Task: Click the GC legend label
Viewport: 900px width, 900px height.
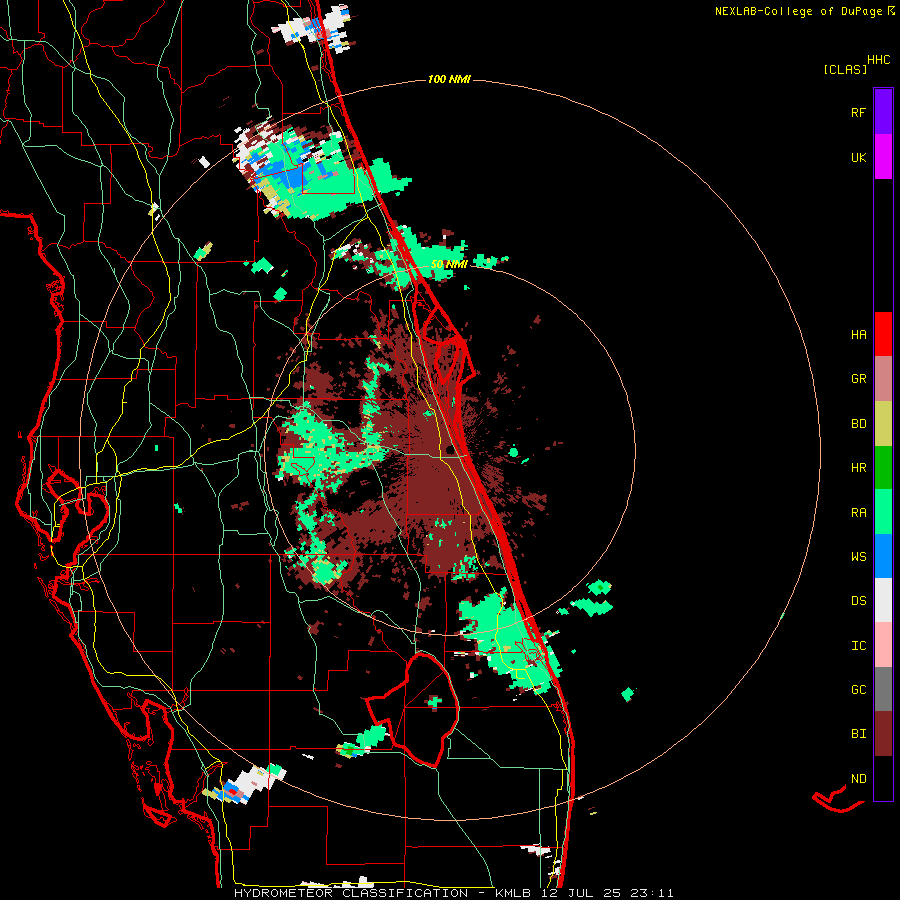Action: [x=858, y=690]
